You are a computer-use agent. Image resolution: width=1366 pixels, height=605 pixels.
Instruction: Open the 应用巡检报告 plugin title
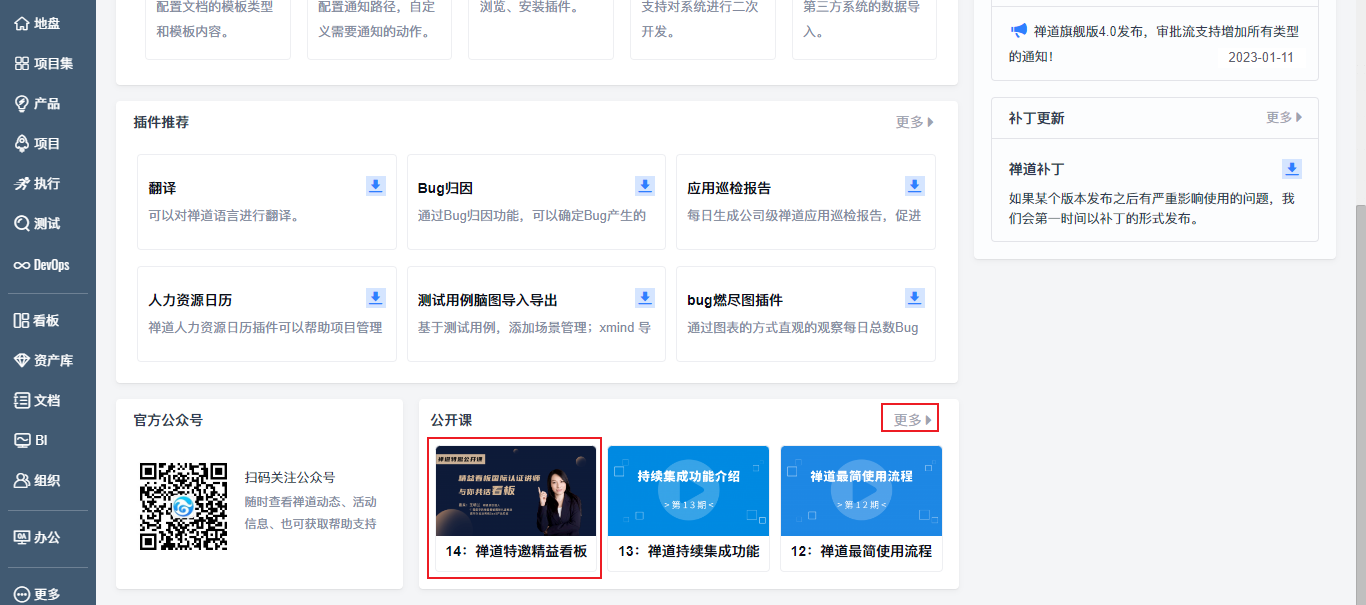(x=729, y=188)
